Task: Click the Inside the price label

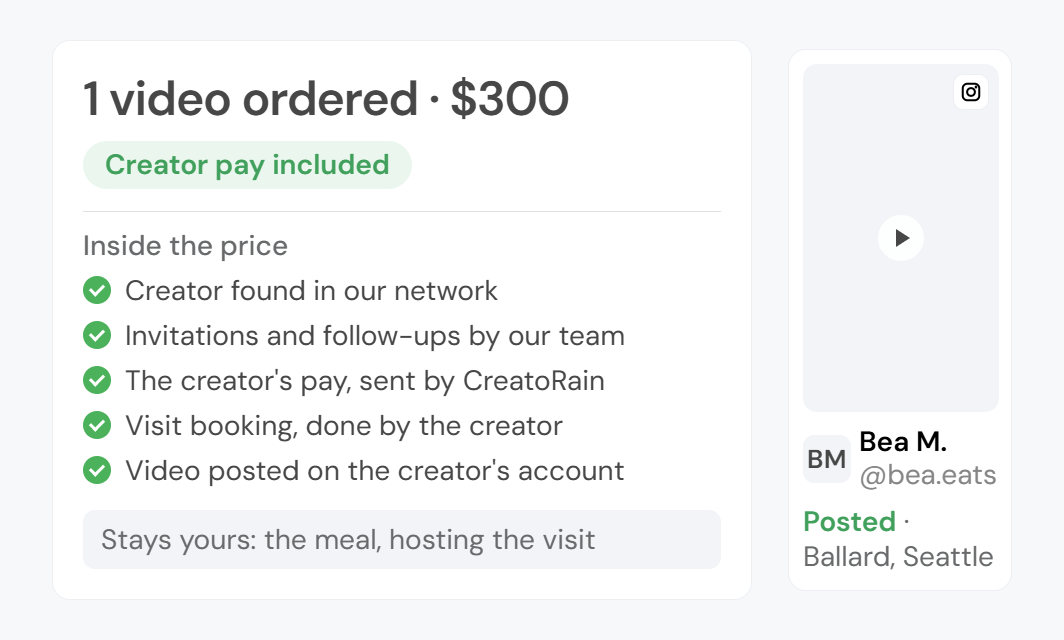Action: pyautogui.click(x=185, y=246)
